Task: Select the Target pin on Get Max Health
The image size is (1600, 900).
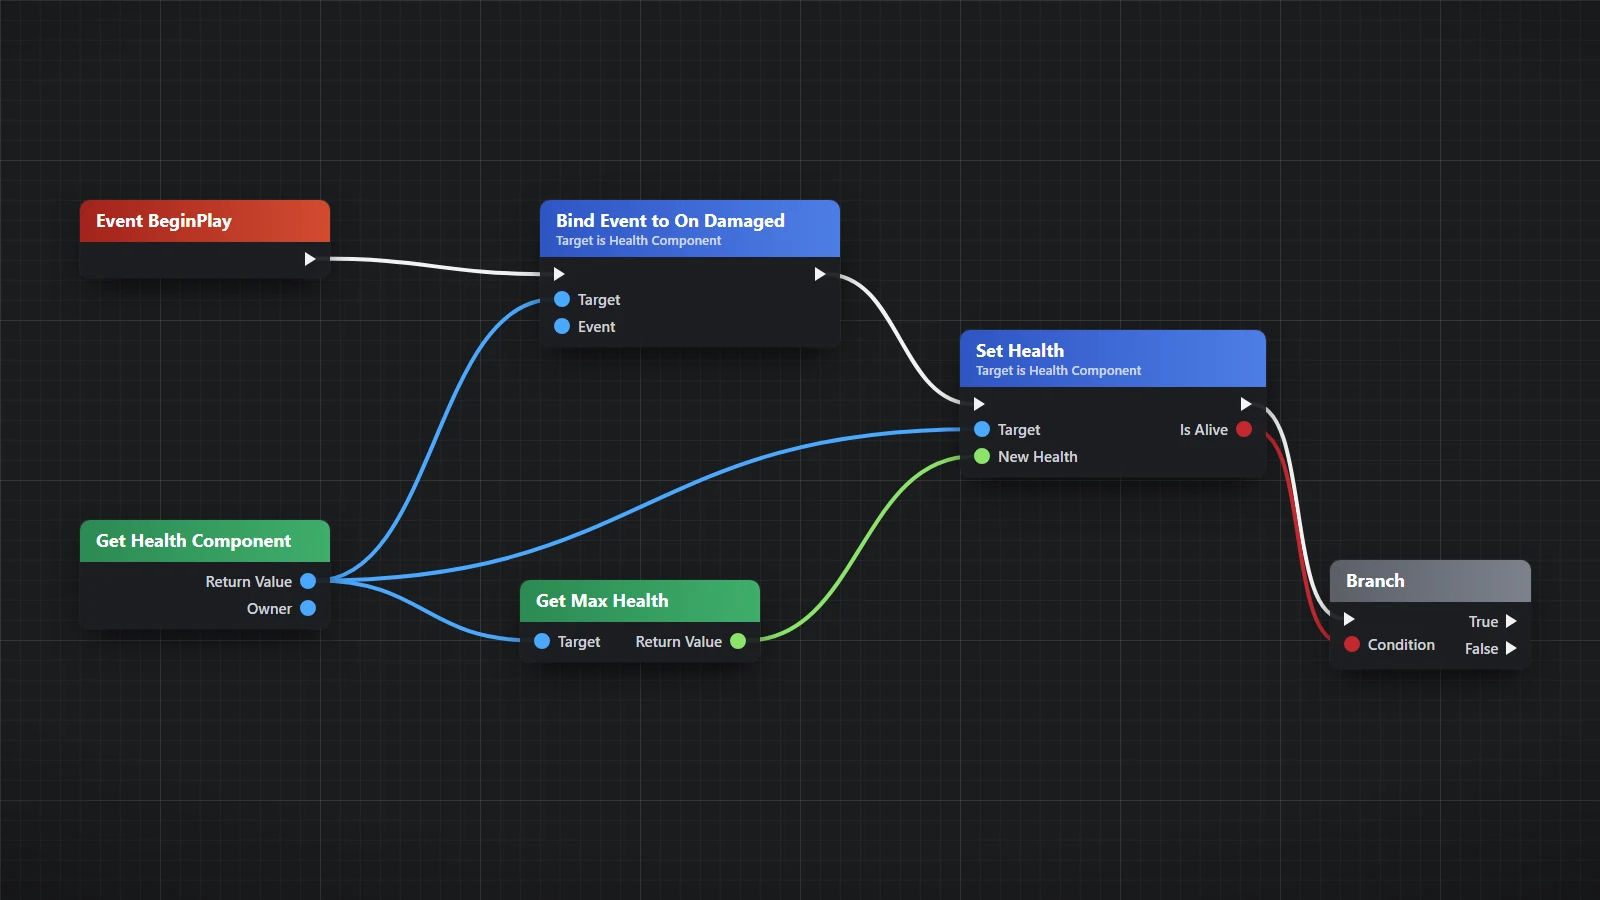Action: click(x=542, y=641)
